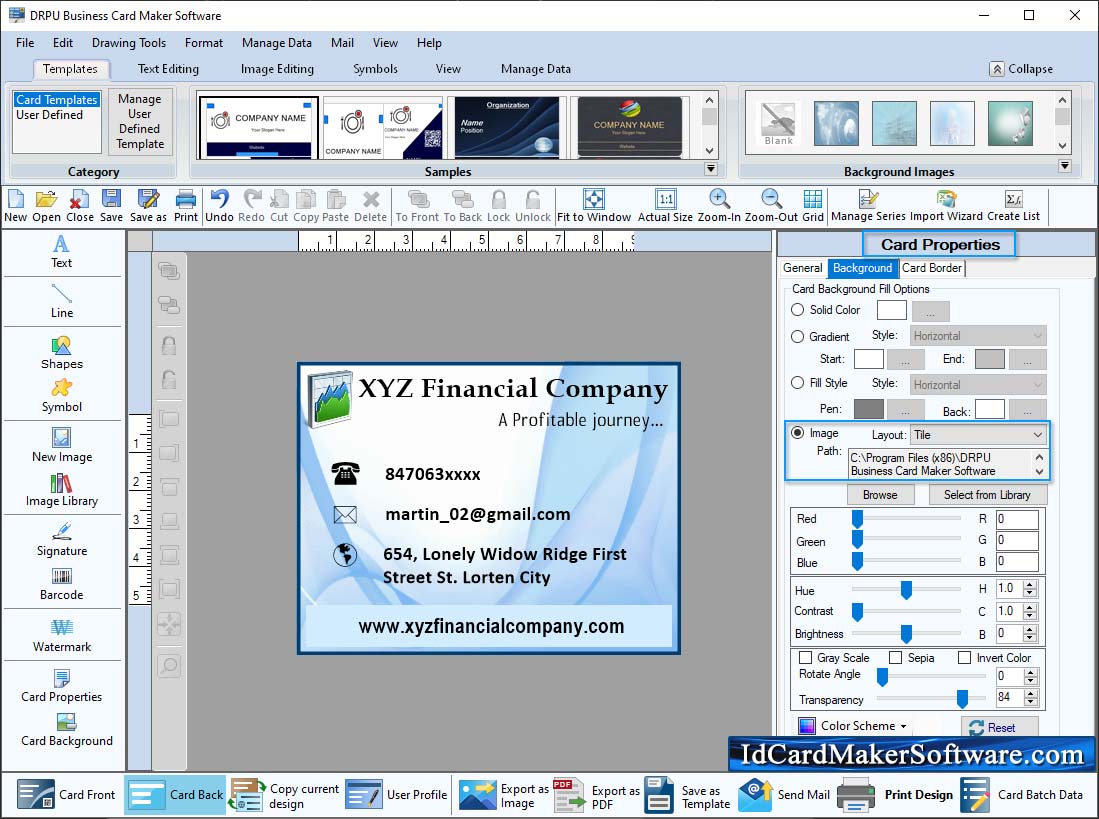
Task: Open the Shapes tool
Action: click(x=62, y=352)
